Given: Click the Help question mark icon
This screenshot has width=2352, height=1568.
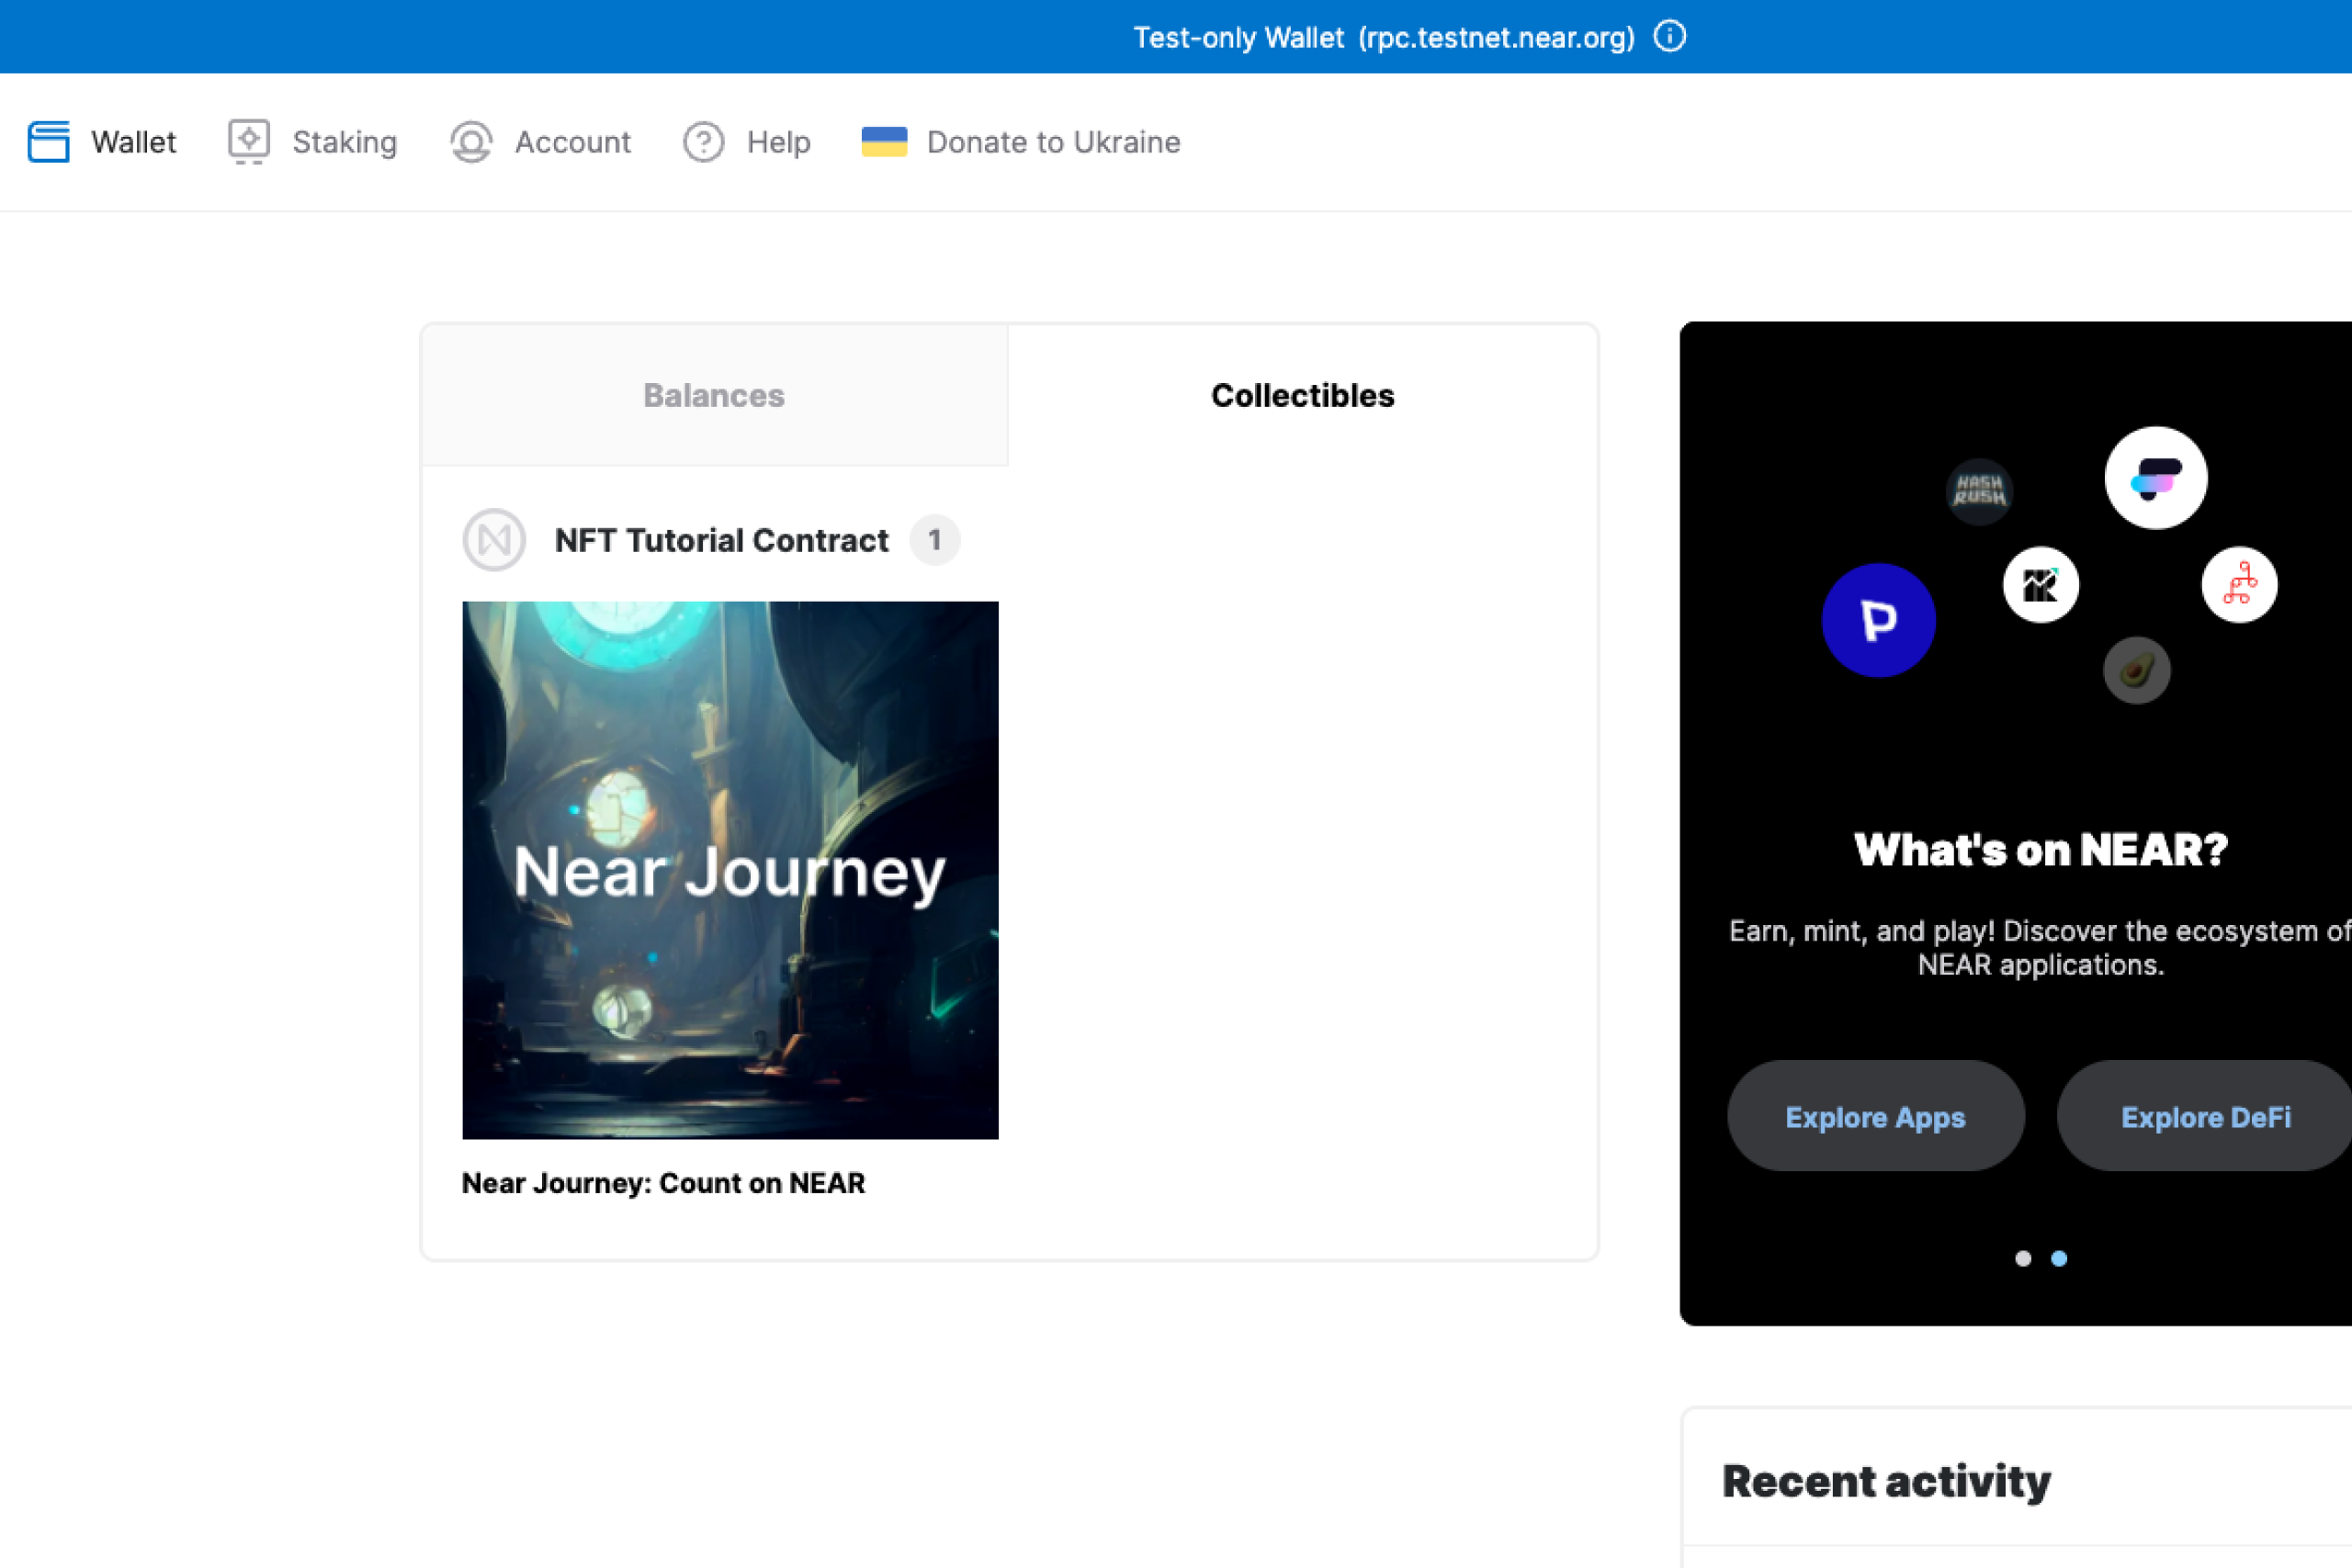Looking at the screenshot, I should [703, 141].
